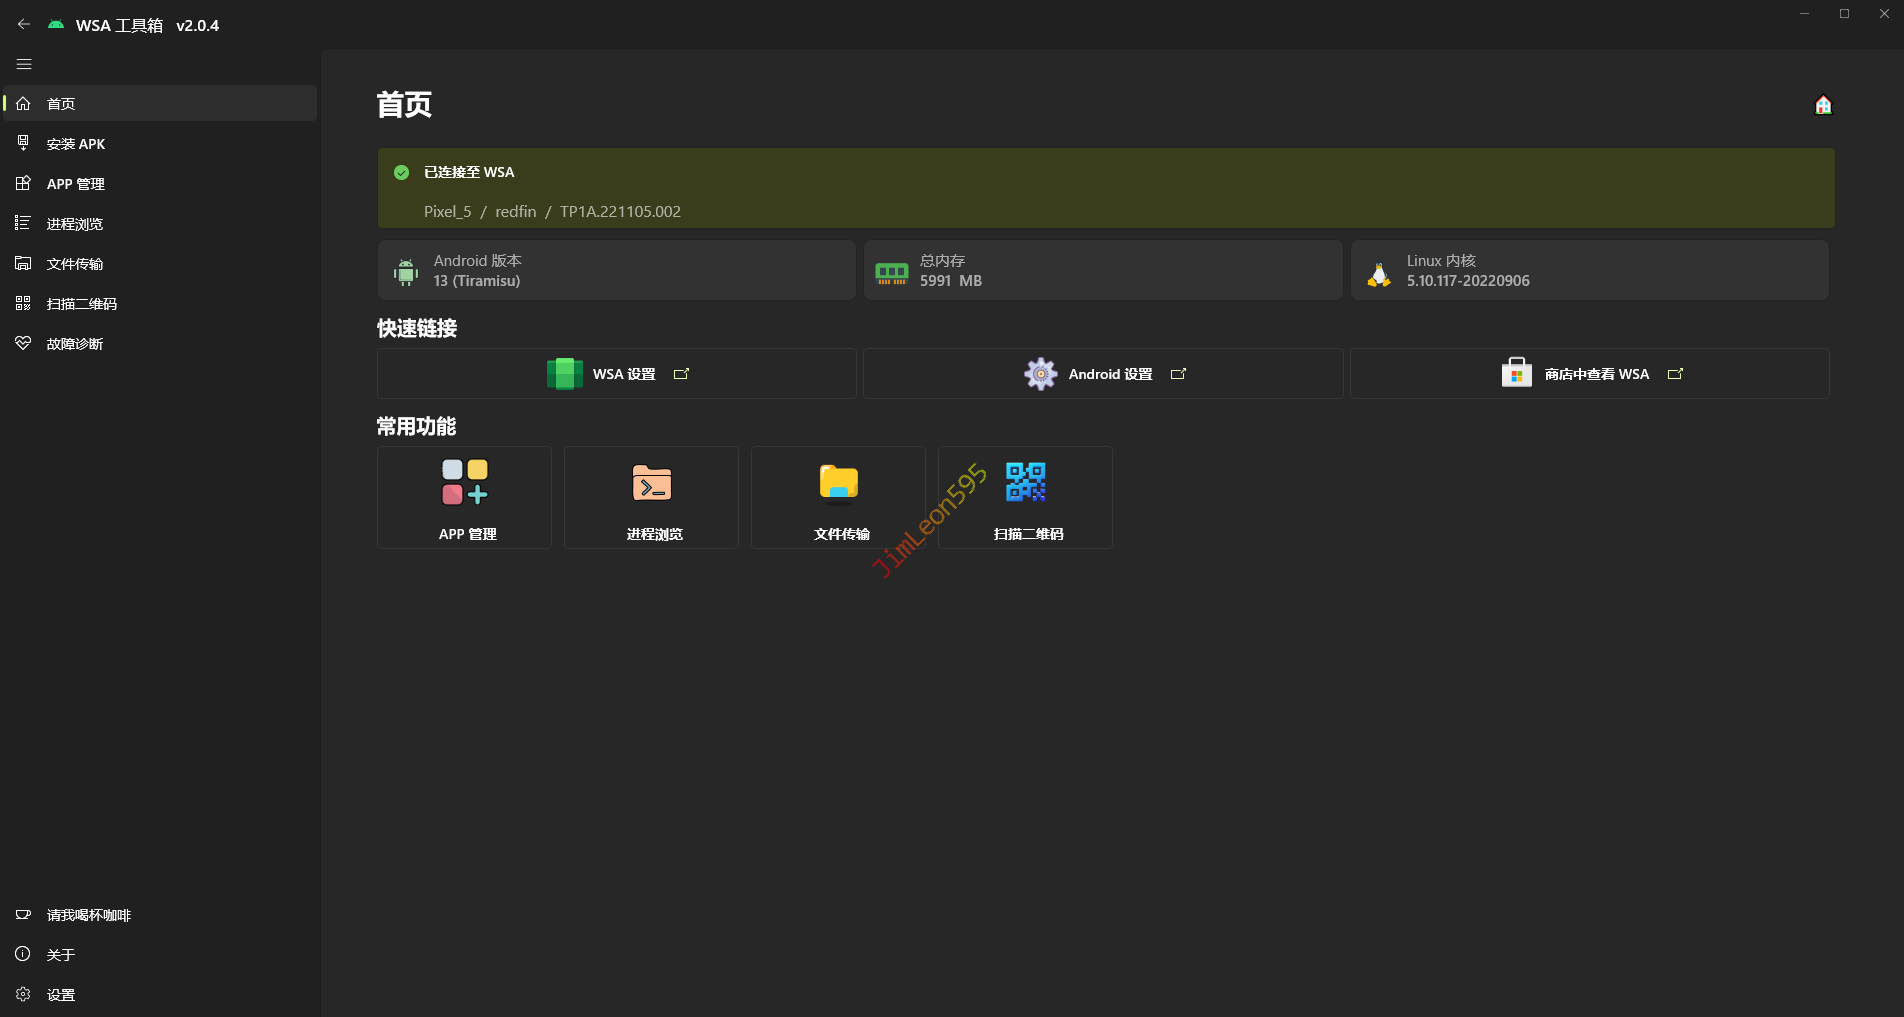Screen dimensions: 1904x1017
Task: Click the colorful house icon at top right
Action: point(1823,105)
